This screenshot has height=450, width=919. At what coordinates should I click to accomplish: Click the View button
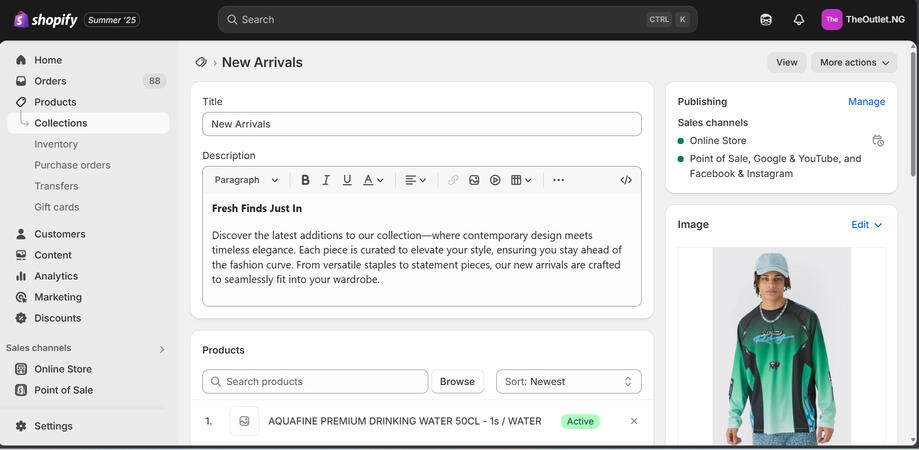[787, 63]
